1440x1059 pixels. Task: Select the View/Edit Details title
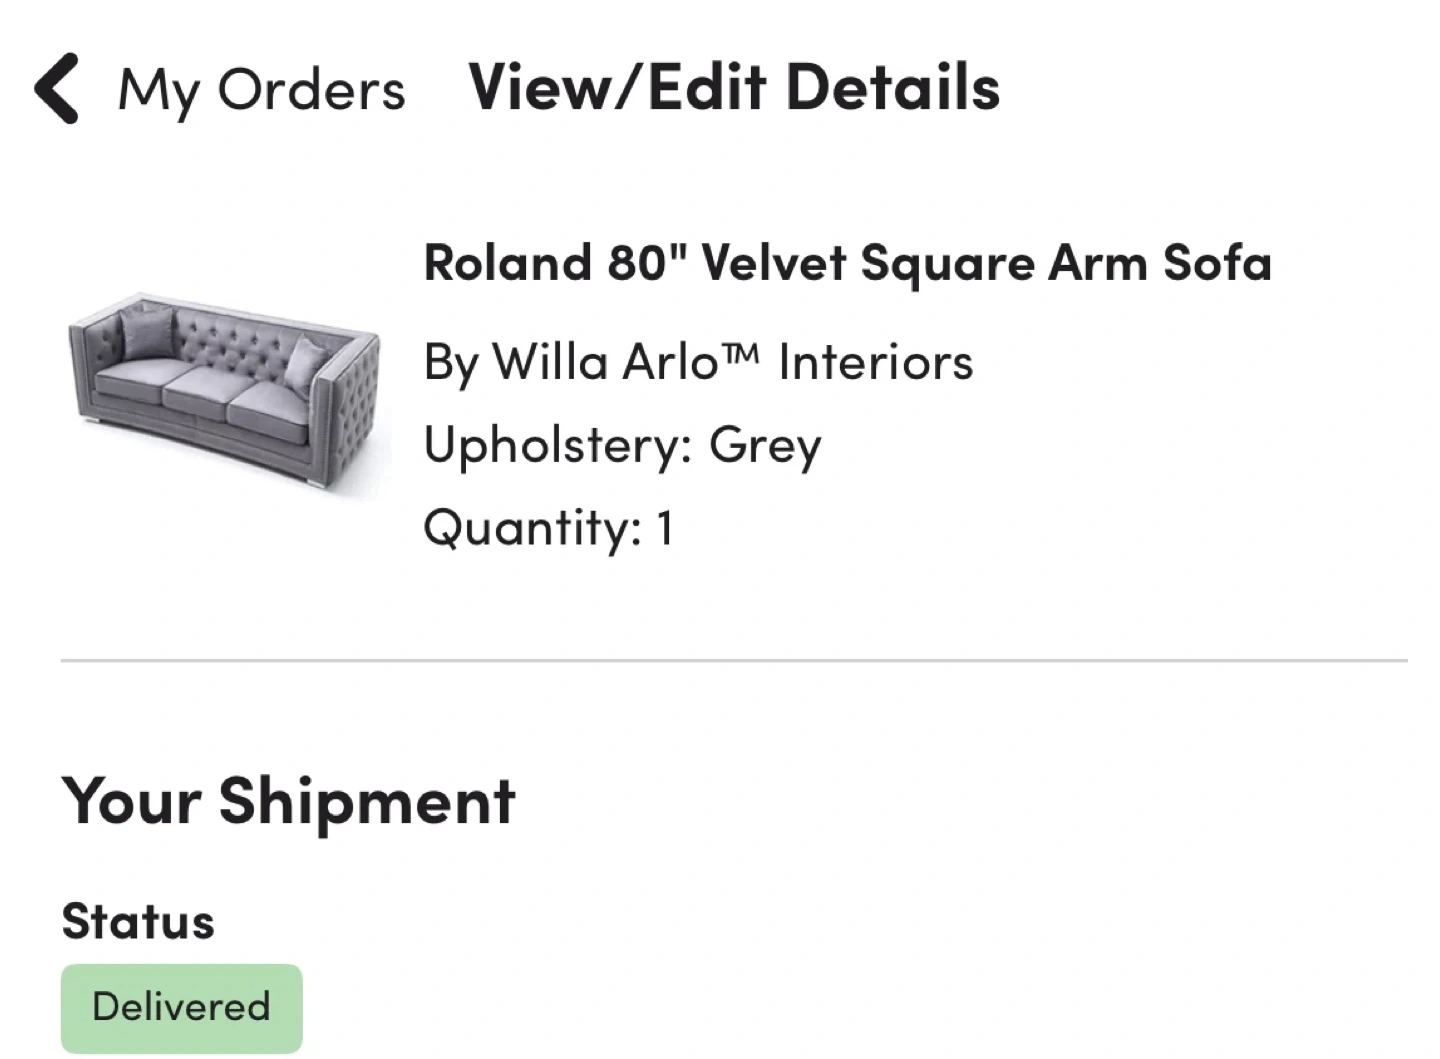(734, 87)
